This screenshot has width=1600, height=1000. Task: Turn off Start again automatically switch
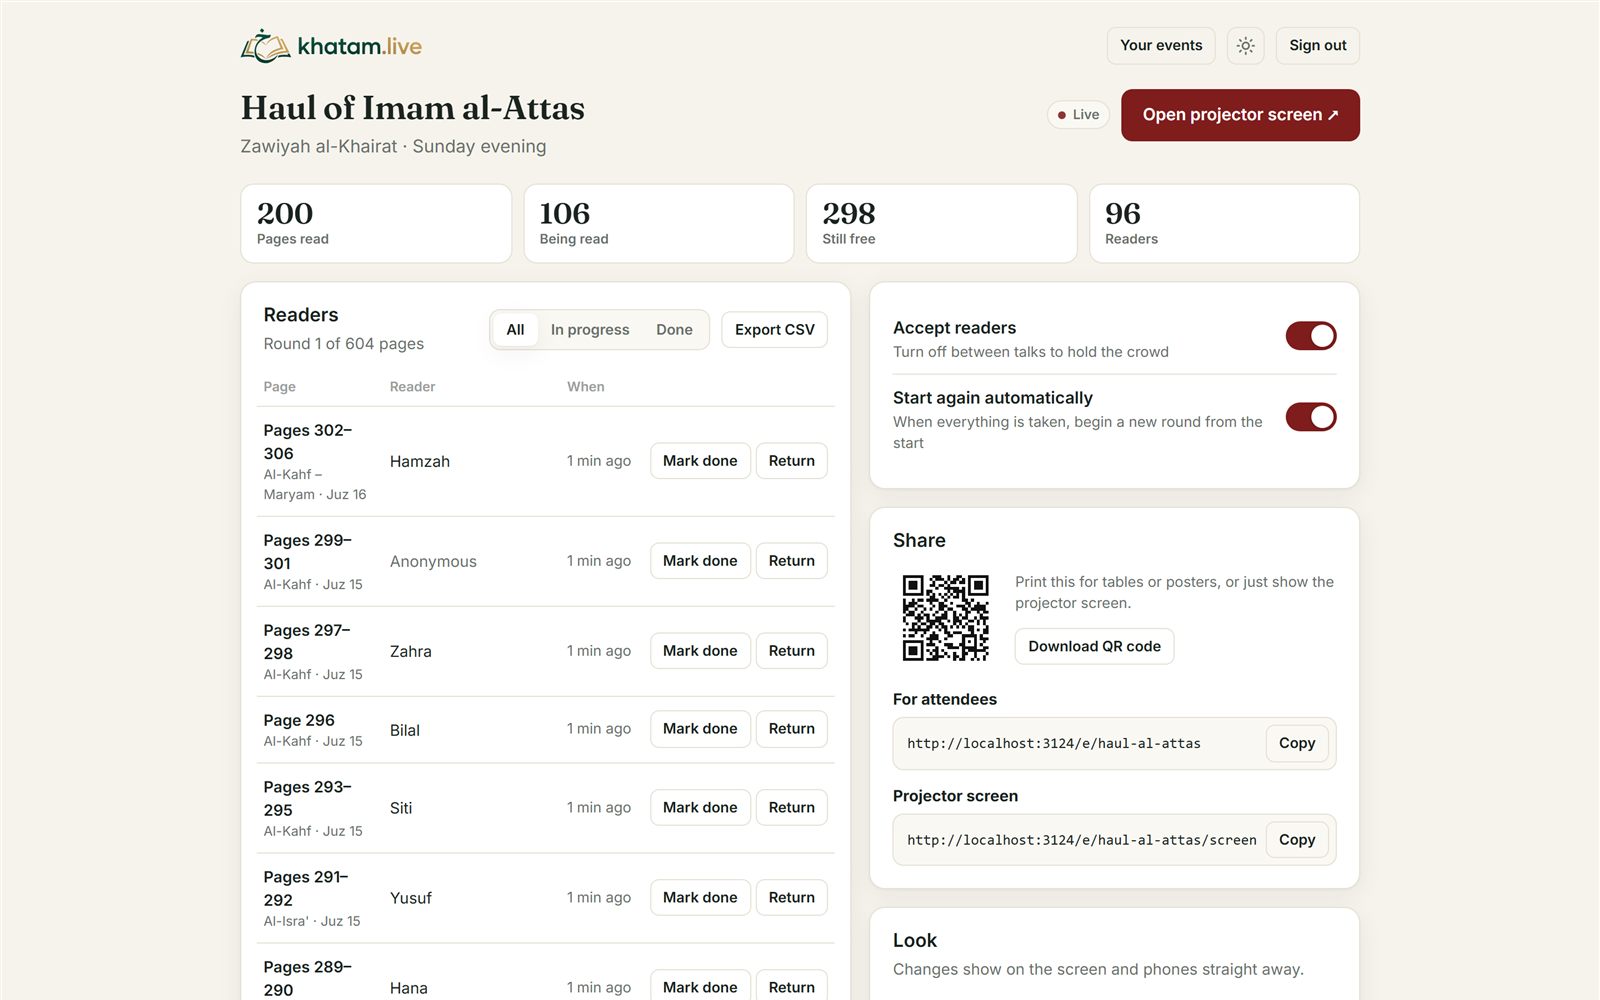tap(1310, 416)
